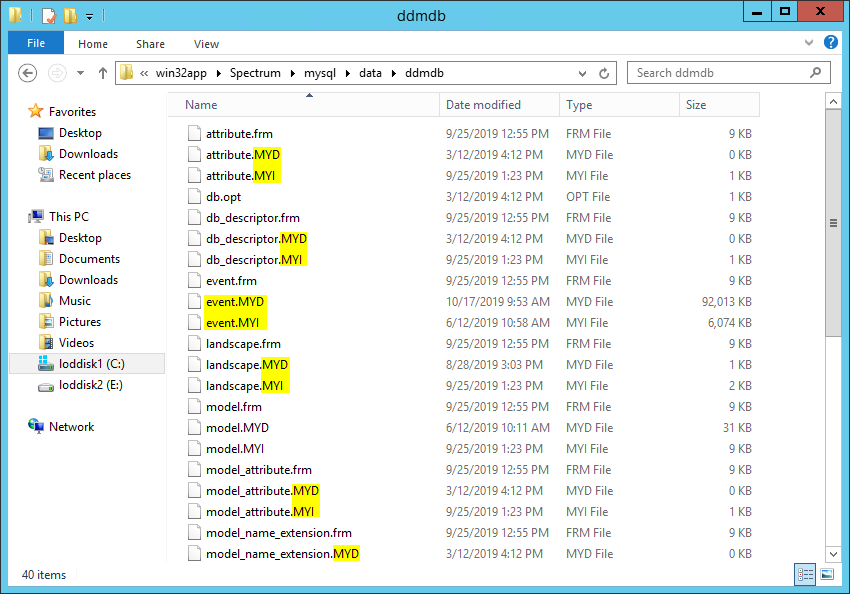Expand the ribbon with chevron
Screen dimensions: 850x594
coord(809,44)
